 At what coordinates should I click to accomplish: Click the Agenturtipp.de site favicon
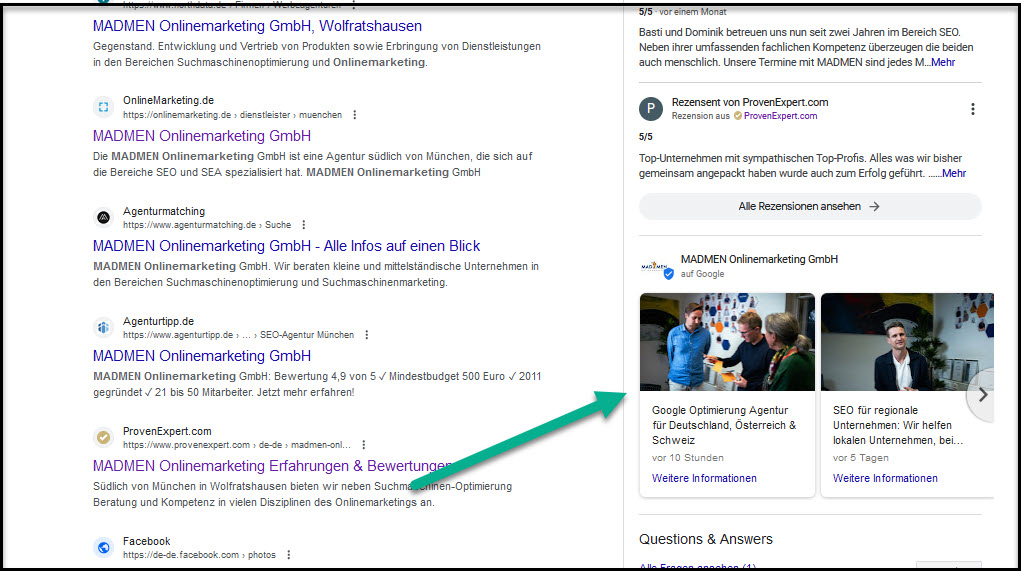104,327
